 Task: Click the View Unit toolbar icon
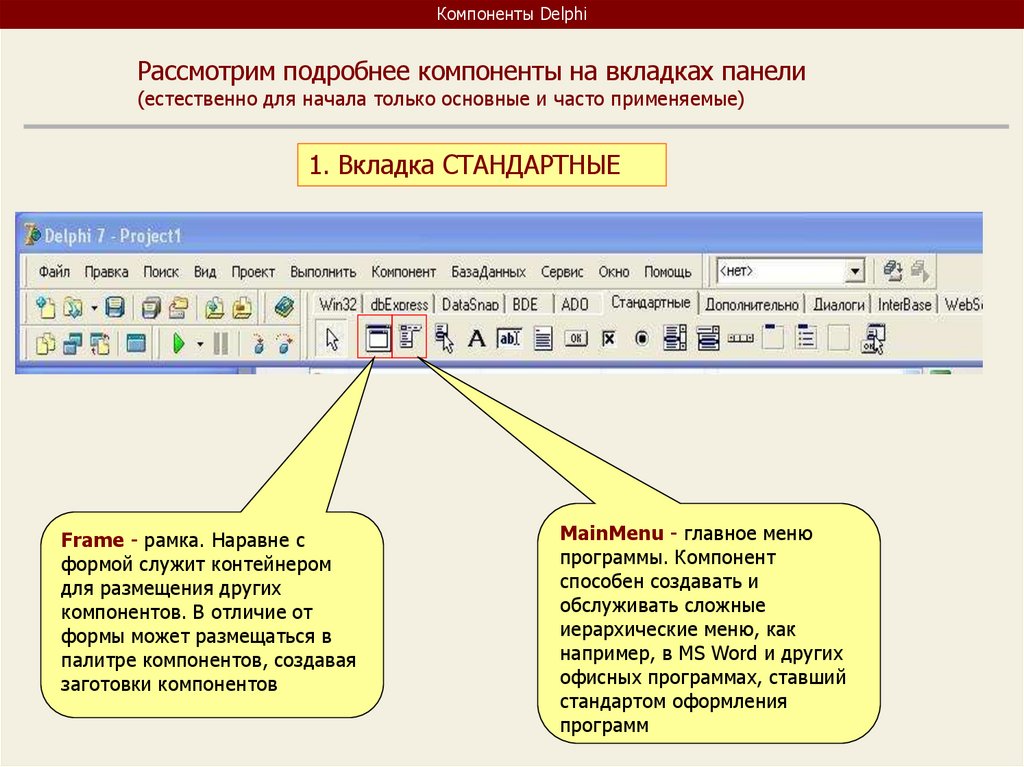point(46,343)
